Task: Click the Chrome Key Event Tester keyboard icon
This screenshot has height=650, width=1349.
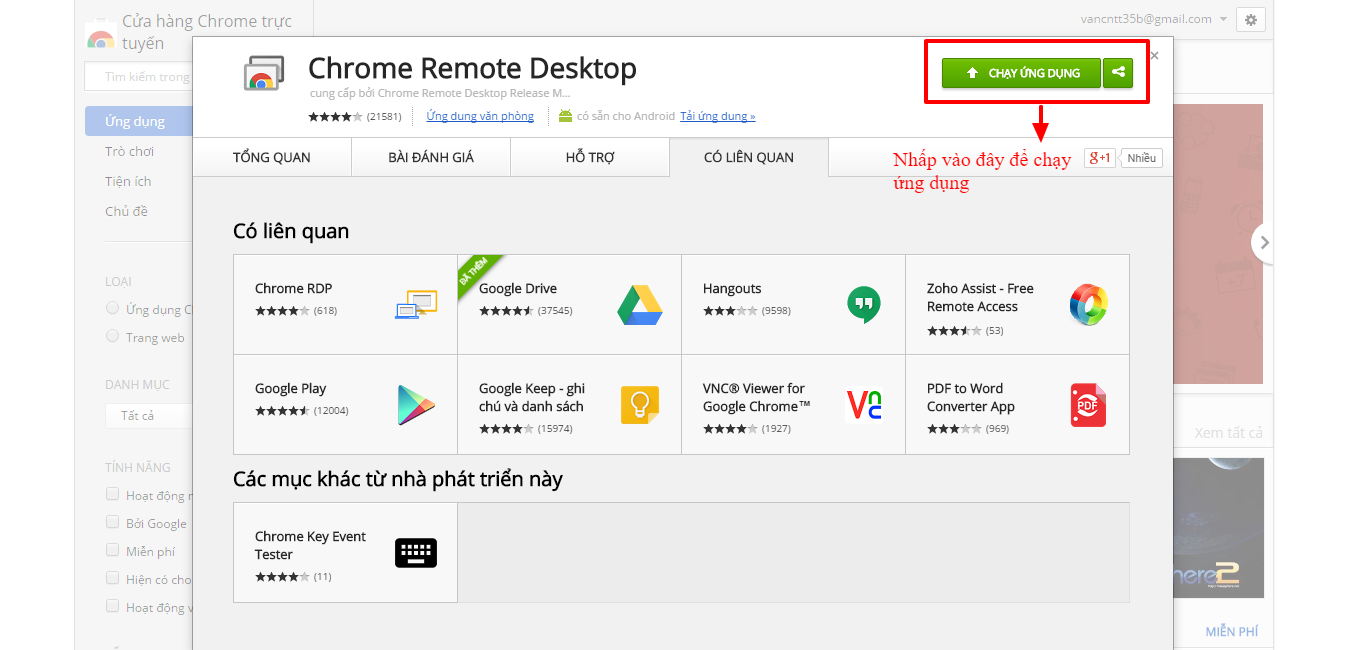Action: point(416,553)
